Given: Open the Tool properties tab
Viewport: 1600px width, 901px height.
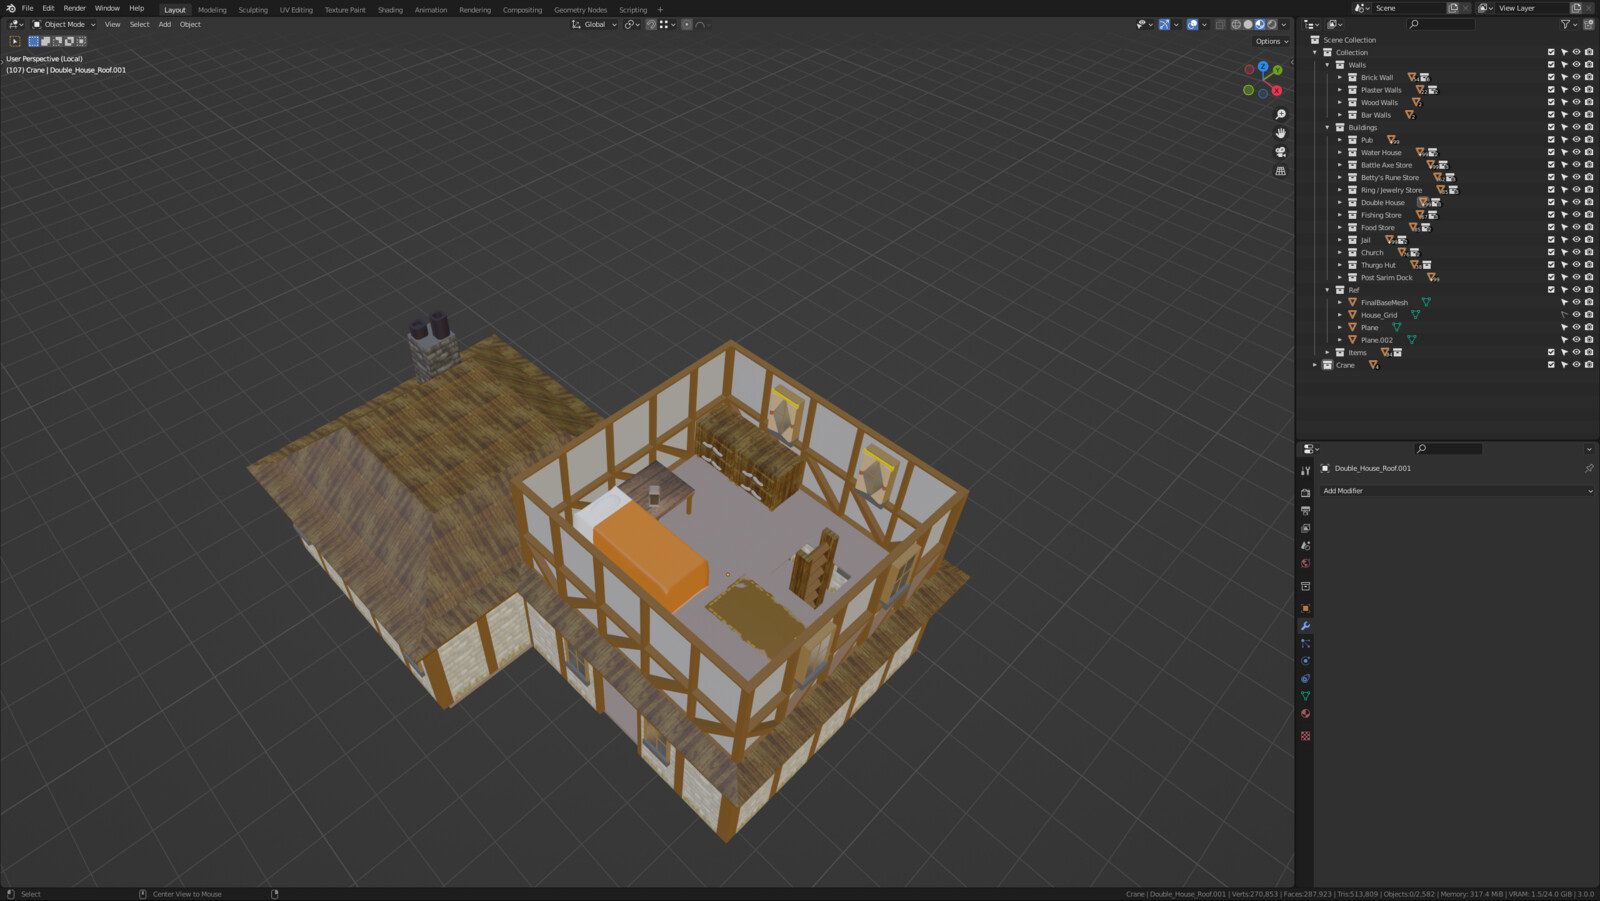Looking at the screenshot, I should pos(1305,471).
